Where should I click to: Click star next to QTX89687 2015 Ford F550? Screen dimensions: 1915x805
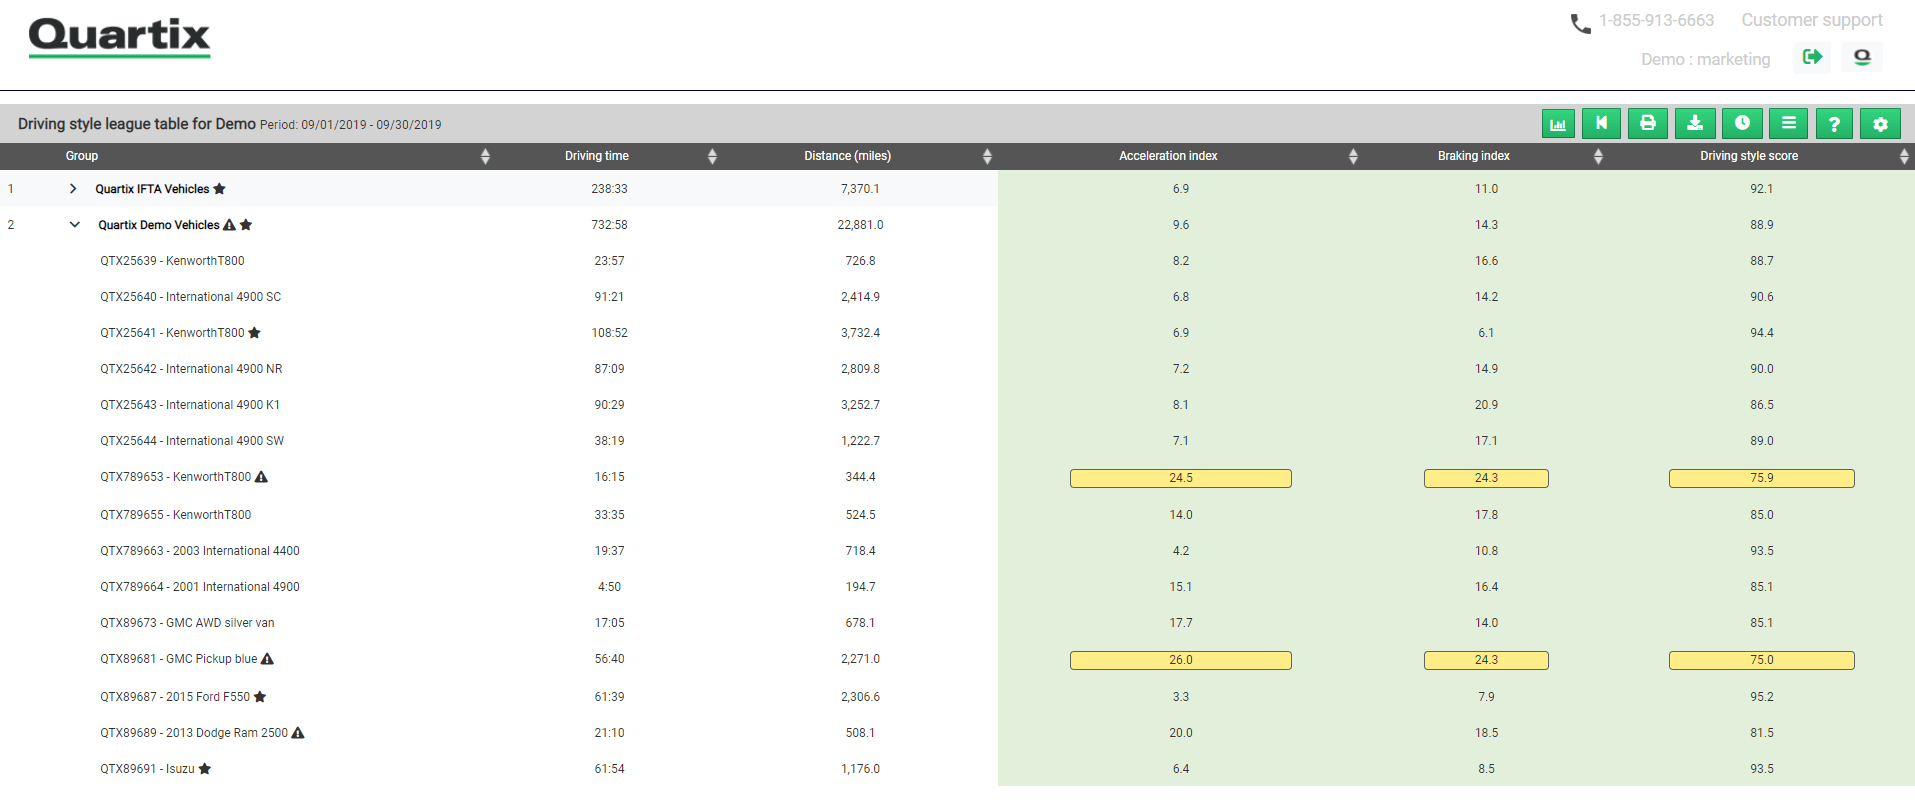[260, 697]
